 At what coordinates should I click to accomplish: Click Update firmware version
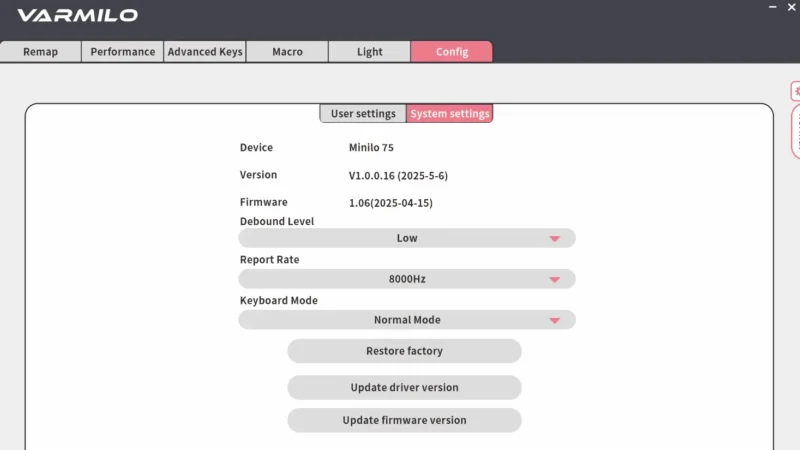click(x=404, y=420)
